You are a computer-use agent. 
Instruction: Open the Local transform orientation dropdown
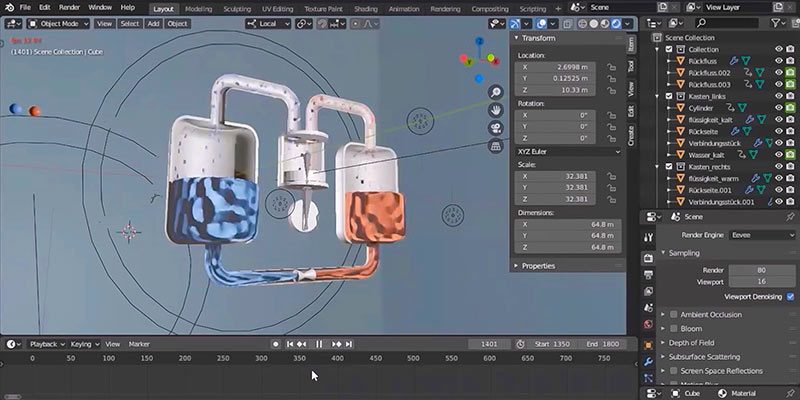point(268,23)
